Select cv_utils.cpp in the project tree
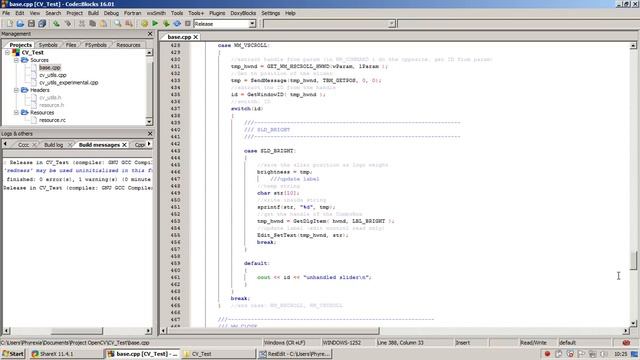 [x=53, y=75]
